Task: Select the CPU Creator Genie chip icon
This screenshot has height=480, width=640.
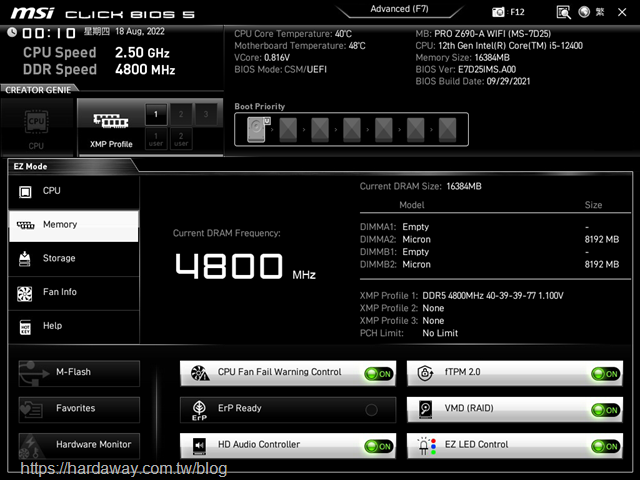Action: click(x=36, y=121)
